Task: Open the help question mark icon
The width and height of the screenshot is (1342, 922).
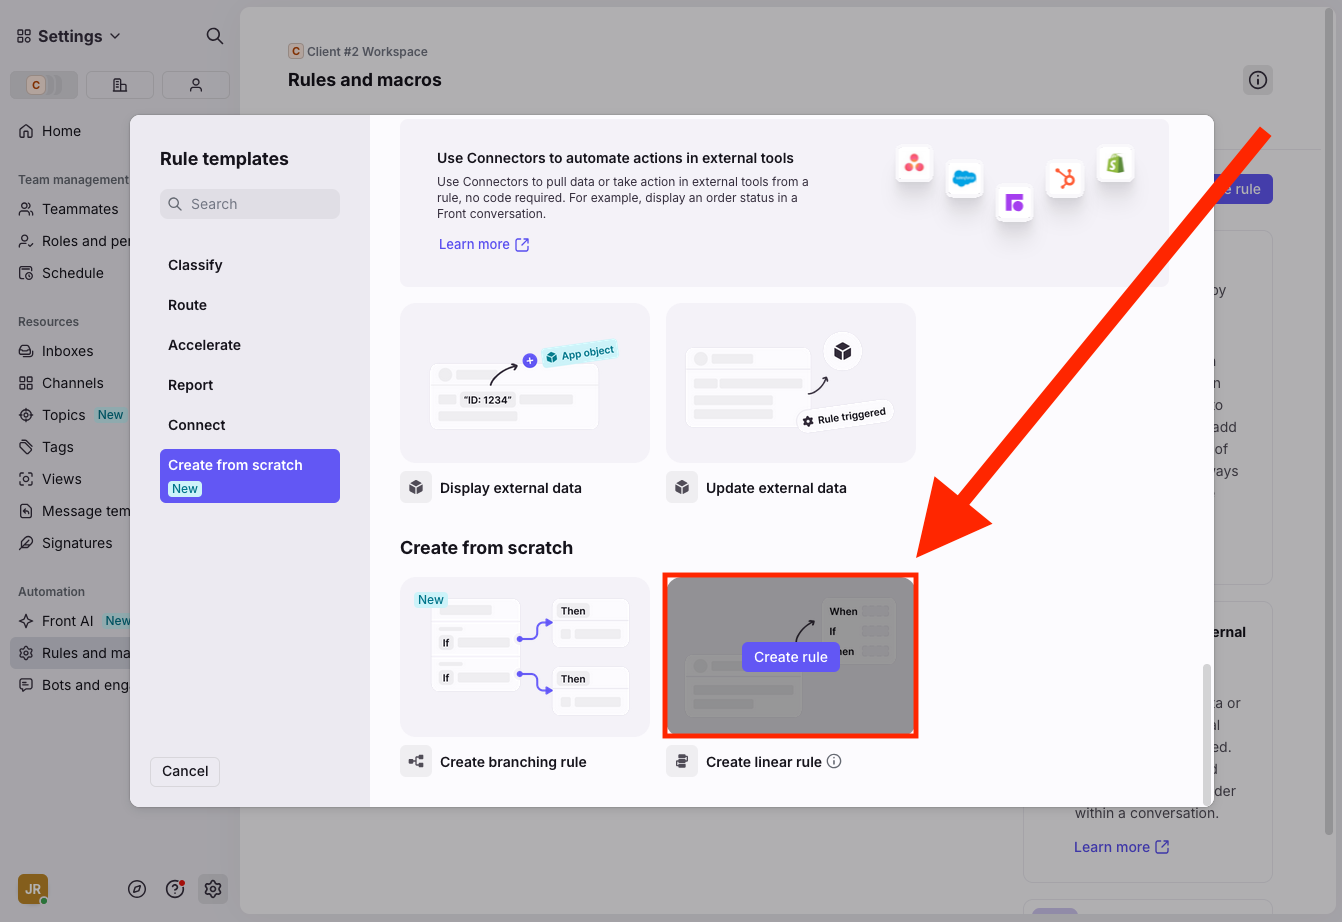Action: click(175, 889)
